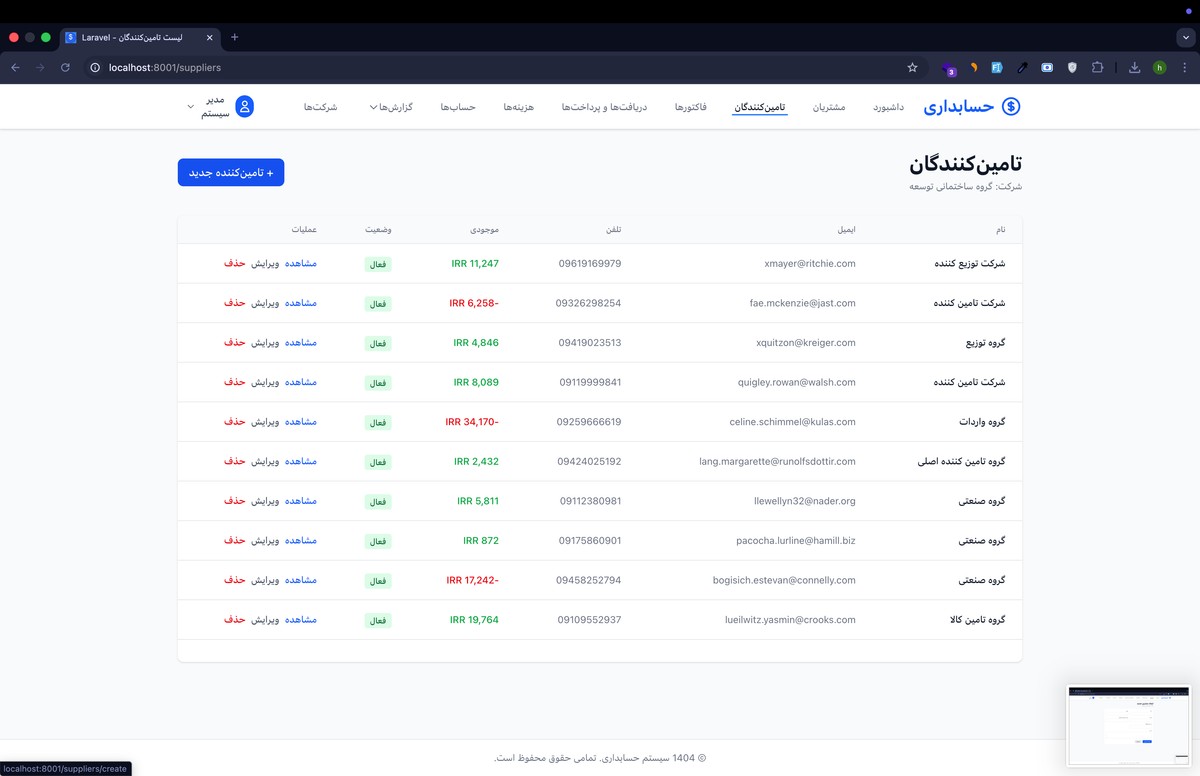
Task: Open the user avatar icon in the navbar
Action: click(243, 106)
